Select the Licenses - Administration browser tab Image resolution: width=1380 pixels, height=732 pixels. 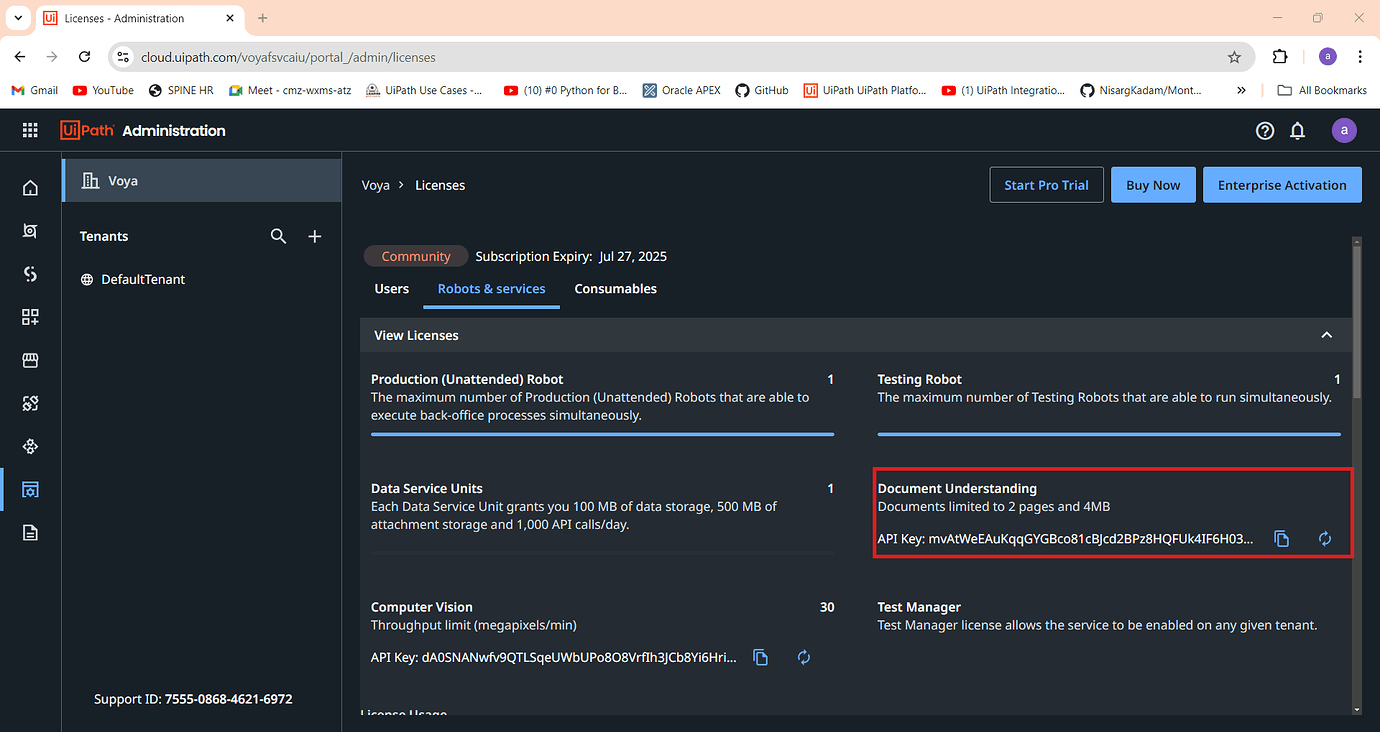(141, 18)
